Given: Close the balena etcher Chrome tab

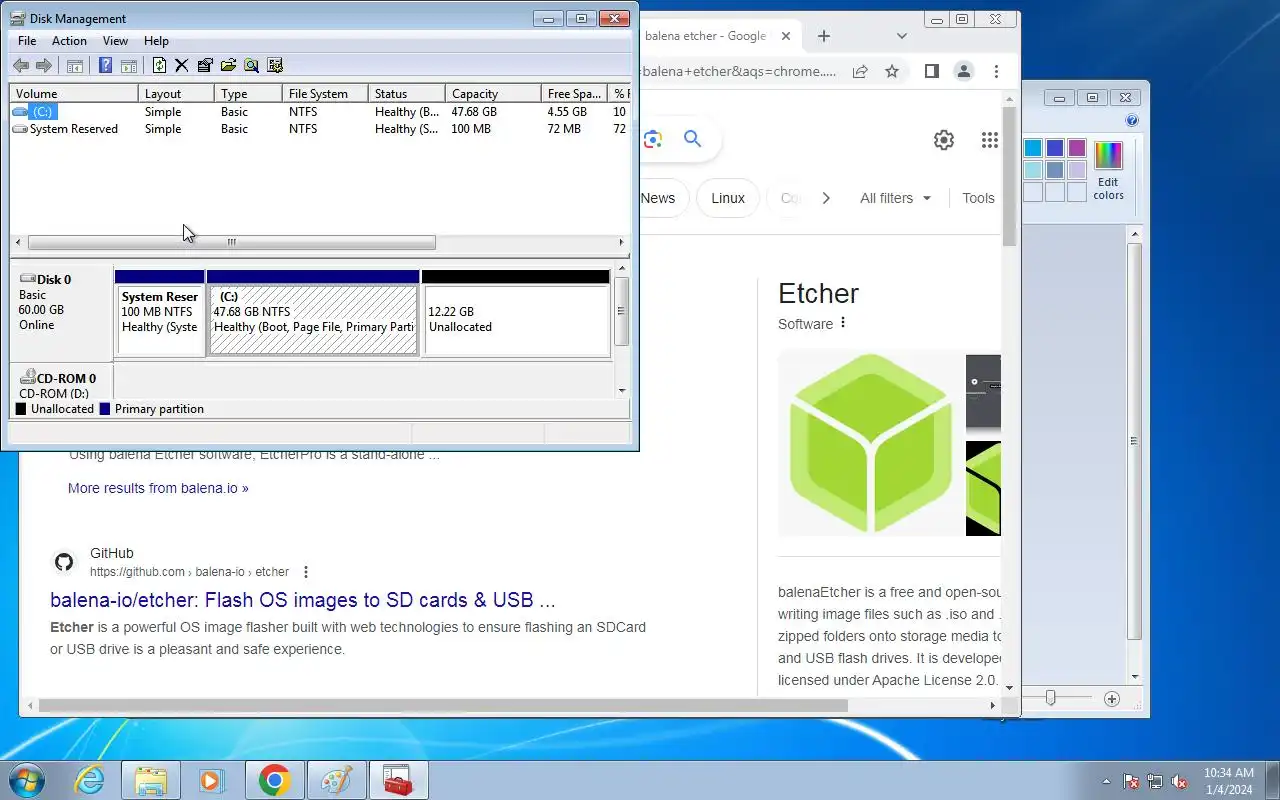Looking at the screenshot, I should [x=786, y=36].
